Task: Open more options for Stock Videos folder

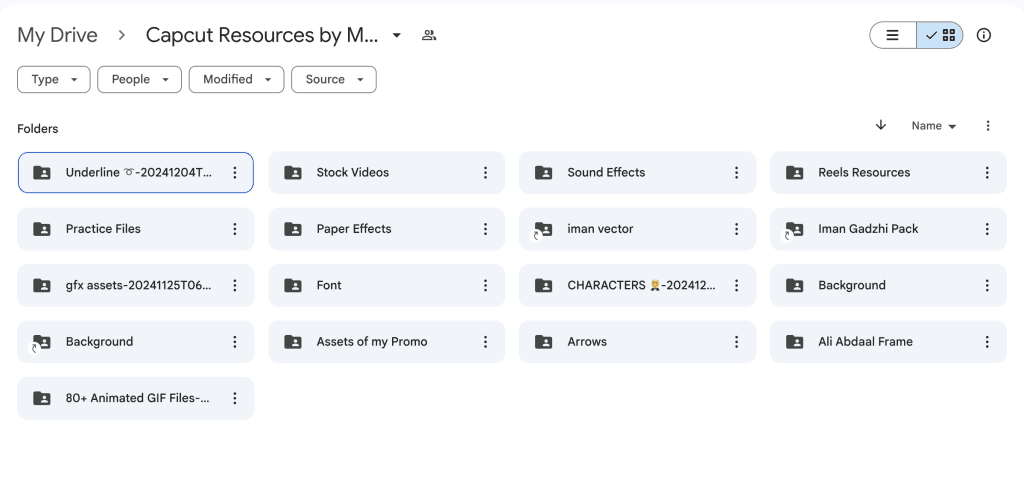Action: tap(485, 173)
